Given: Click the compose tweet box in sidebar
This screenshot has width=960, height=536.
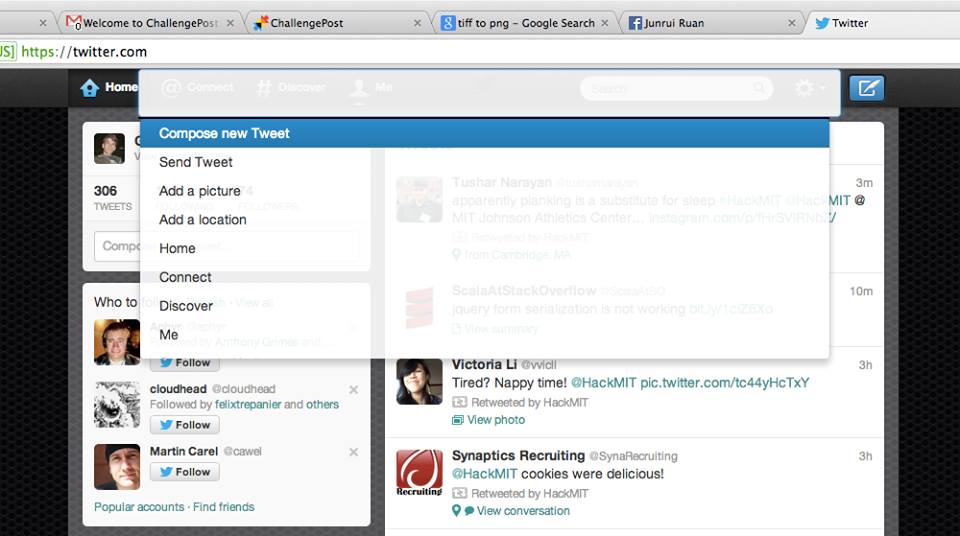Looking at the screenshot, I should click(x=227, y=246).
